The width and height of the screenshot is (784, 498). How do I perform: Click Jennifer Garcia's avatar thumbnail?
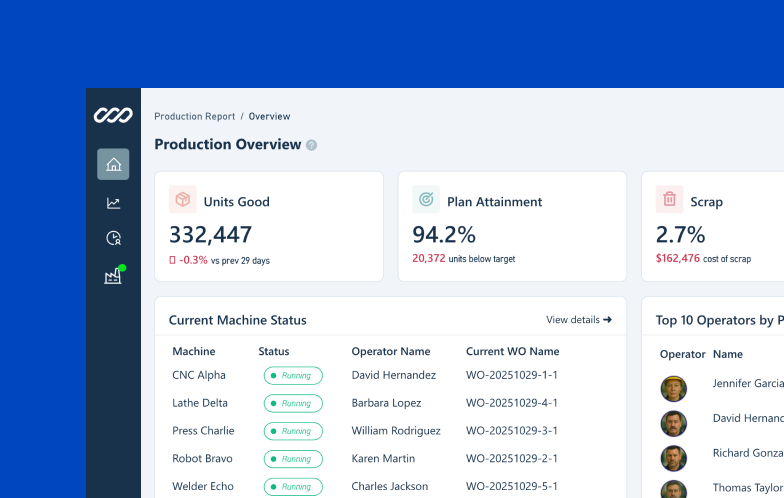pos(674,388)
